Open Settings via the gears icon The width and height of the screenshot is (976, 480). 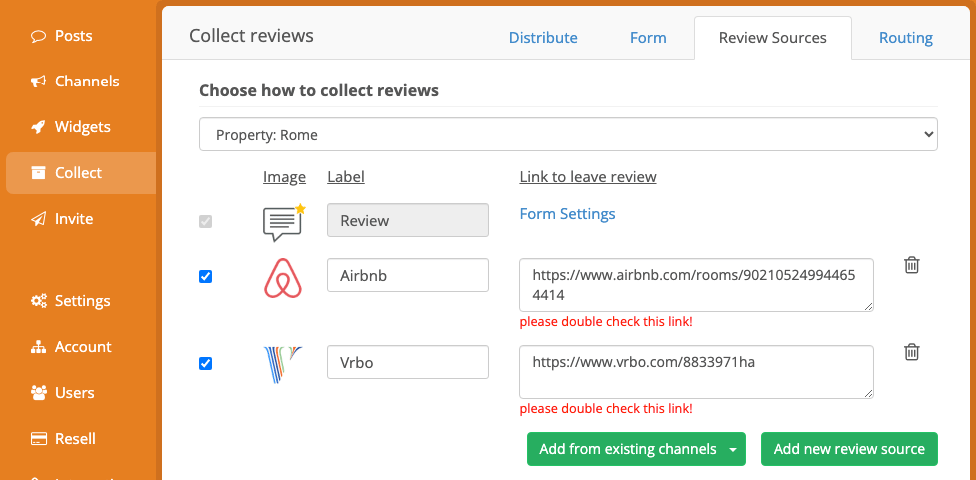39,301
